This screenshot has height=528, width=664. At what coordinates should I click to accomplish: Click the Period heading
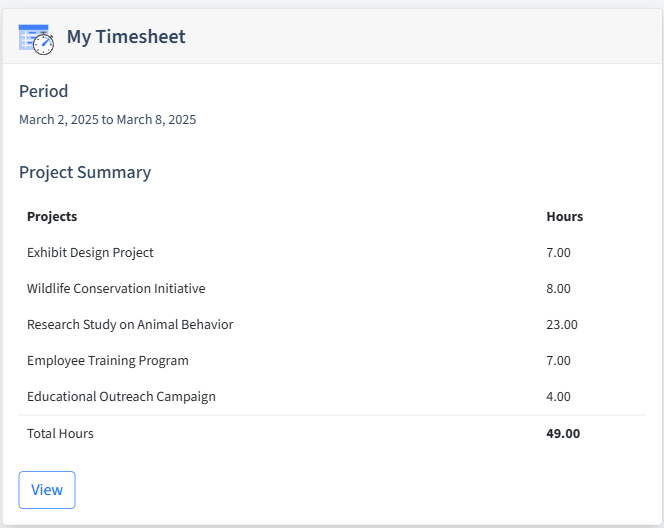44,91
